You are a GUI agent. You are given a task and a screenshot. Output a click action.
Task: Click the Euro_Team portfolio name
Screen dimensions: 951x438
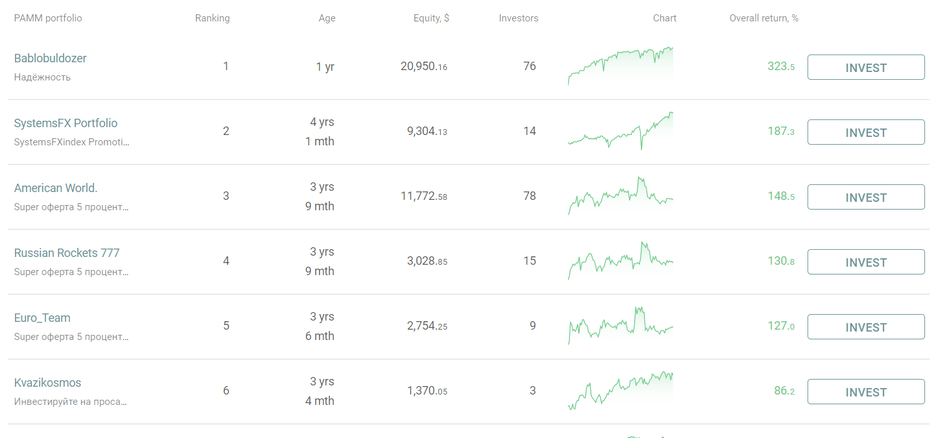tap(42, 318)
